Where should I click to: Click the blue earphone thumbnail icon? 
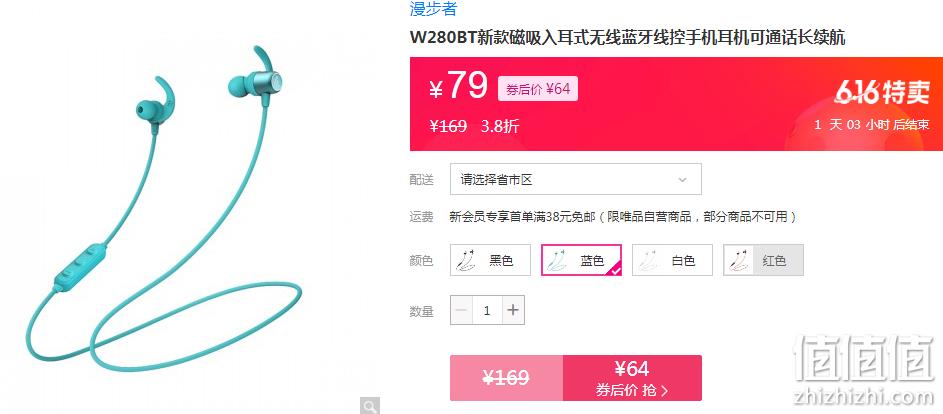point(556,260)
